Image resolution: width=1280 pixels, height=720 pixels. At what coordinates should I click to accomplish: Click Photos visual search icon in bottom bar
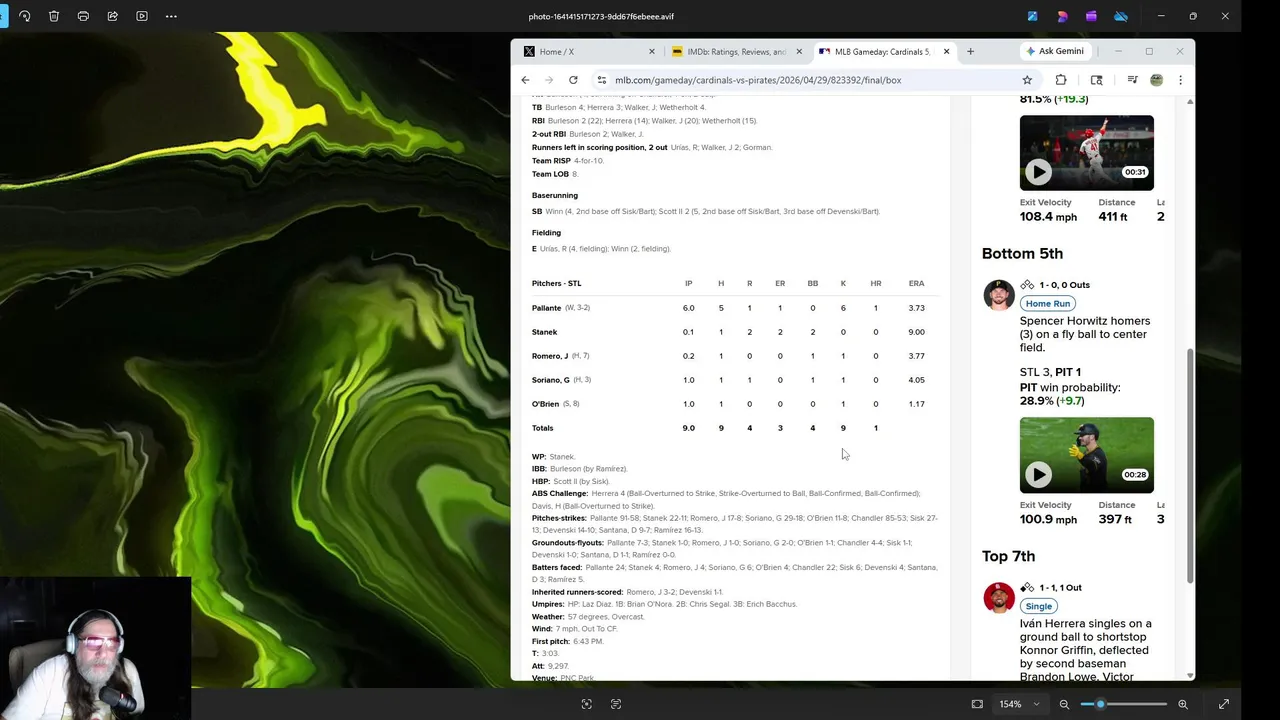587,704
